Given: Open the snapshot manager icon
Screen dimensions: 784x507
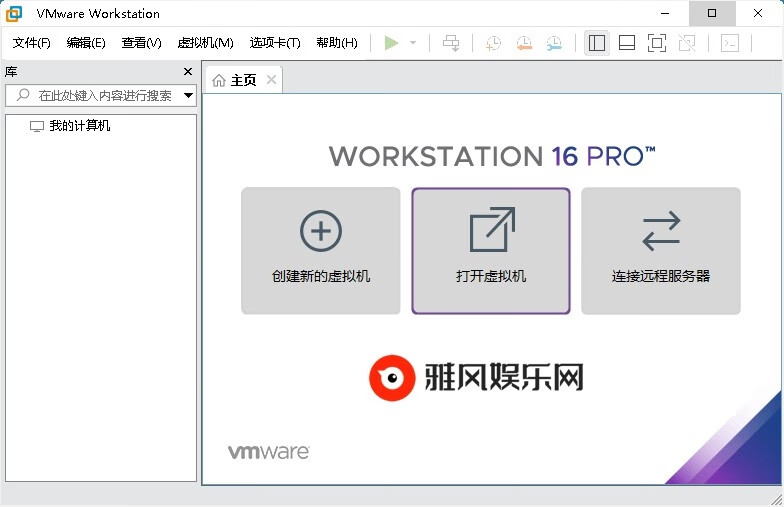Looking at the screenshot, I should pyautogui.click(x=554, y=43).
